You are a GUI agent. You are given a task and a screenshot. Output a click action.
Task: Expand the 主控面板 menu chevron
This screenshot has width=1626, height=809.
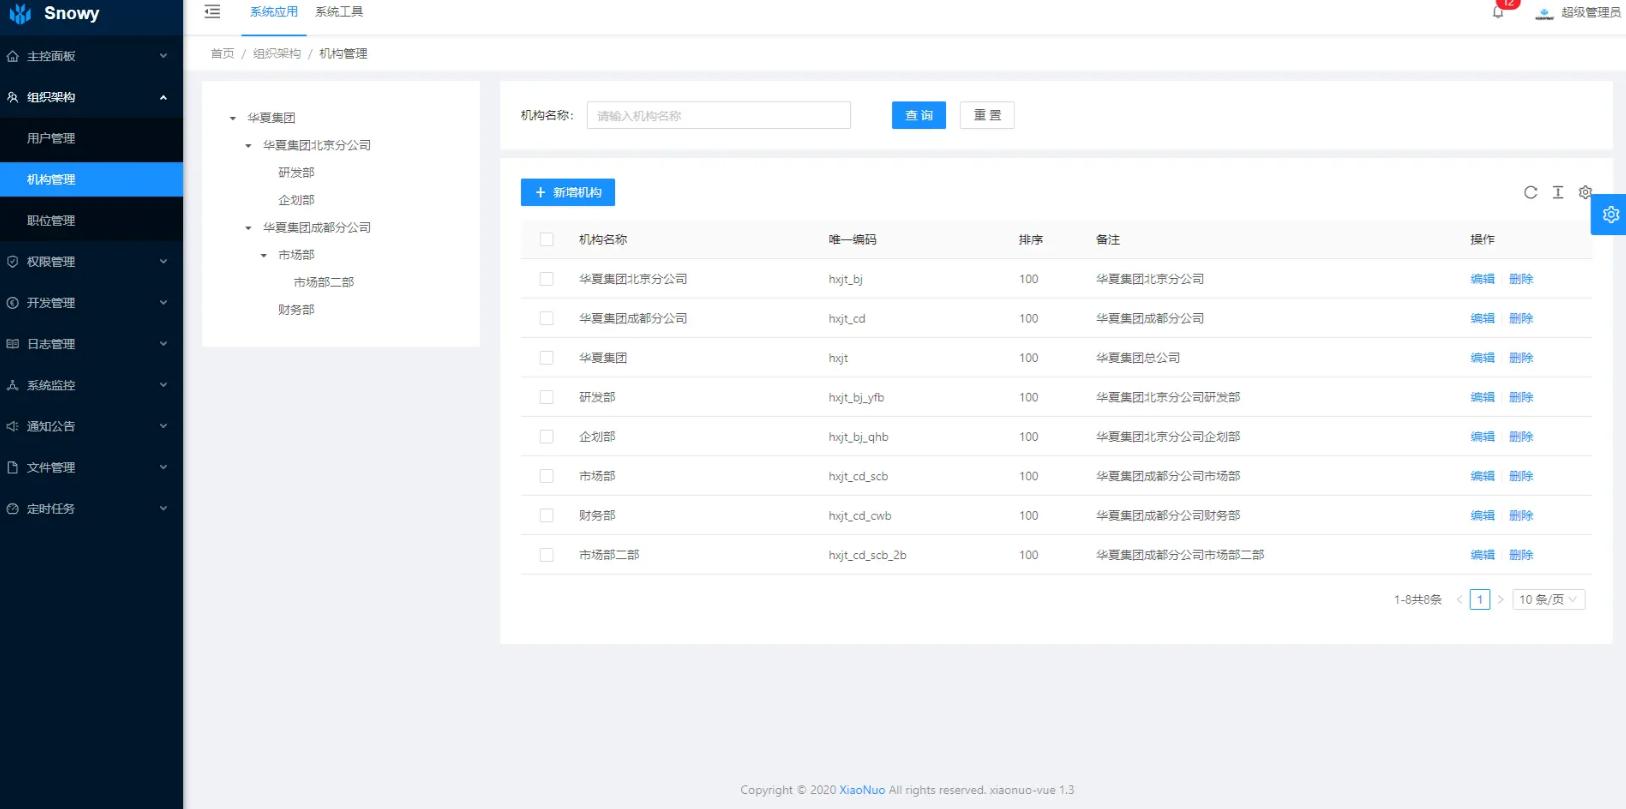(163, 56)
